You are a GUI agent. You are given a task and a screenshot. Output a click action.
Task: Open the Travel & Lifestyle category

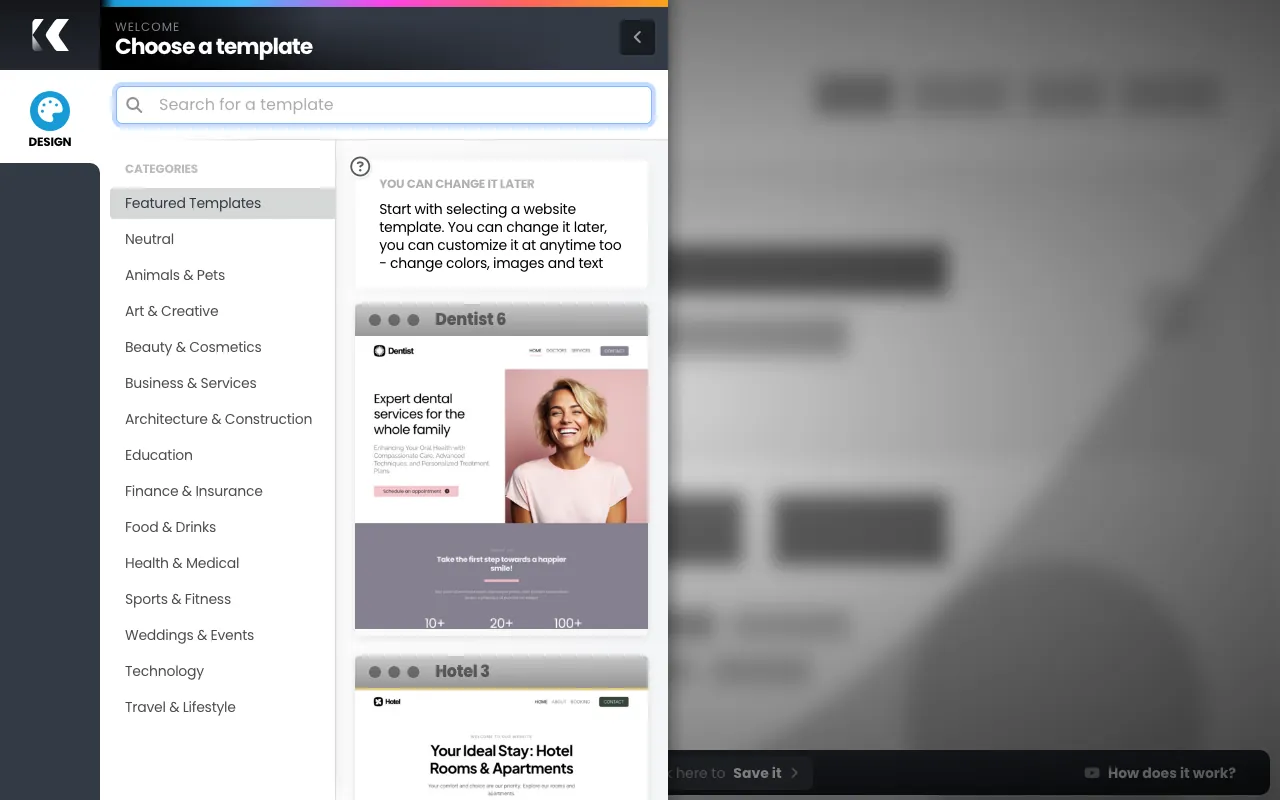pyautogui.click(x=222, y=707)
